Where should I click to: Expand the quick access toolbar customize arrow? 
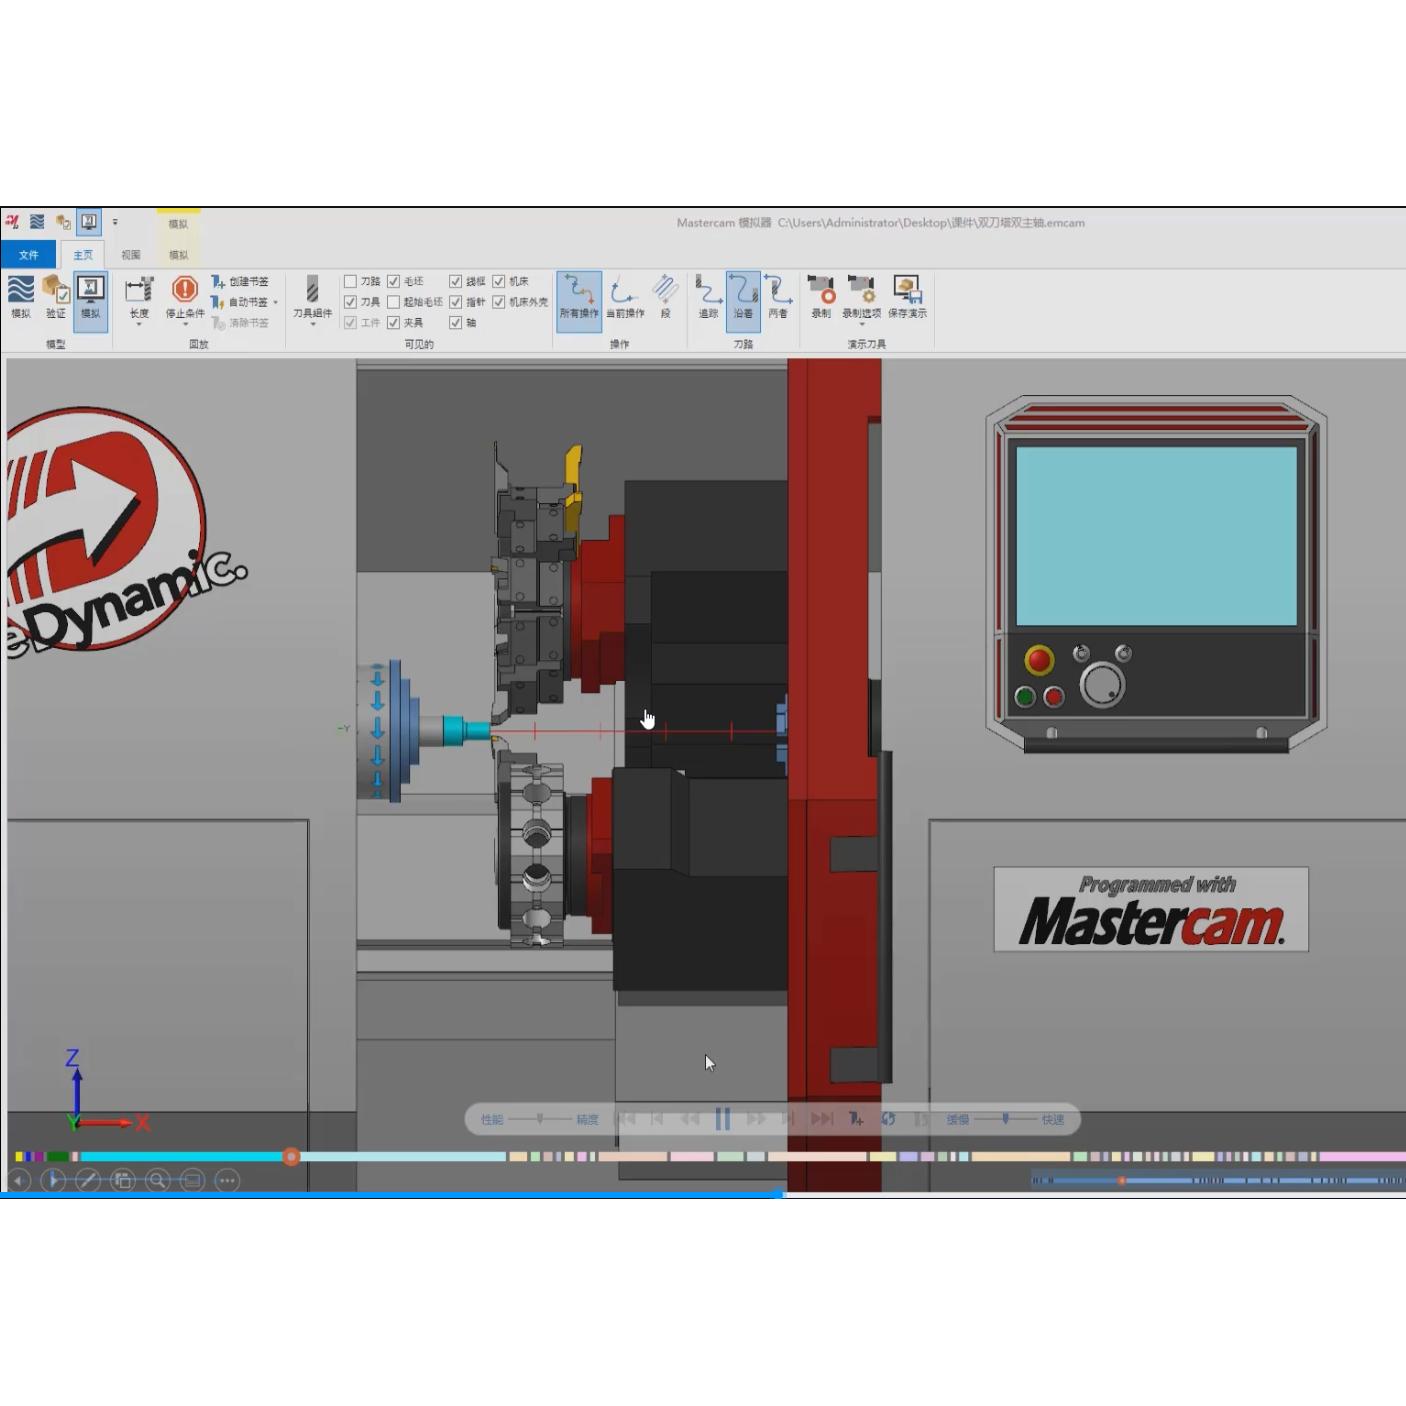coord(115,222)
